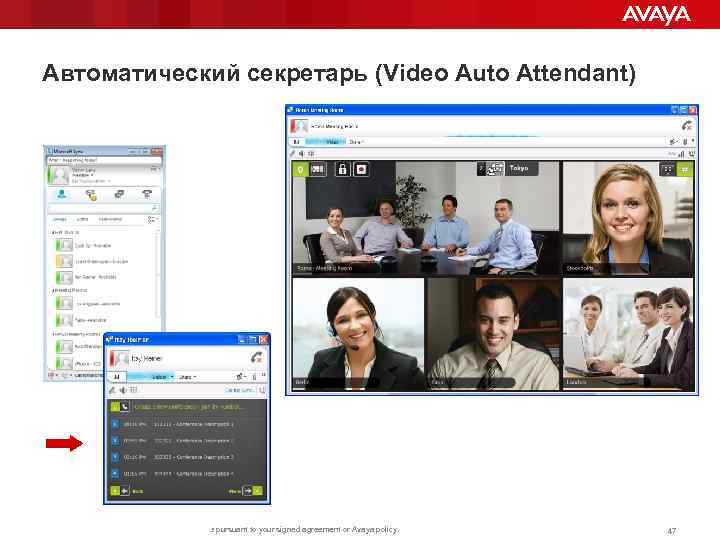Click the More button in dark panel
Image resolution: width=720 pixels, height=540 pixels.
(246, 491)
